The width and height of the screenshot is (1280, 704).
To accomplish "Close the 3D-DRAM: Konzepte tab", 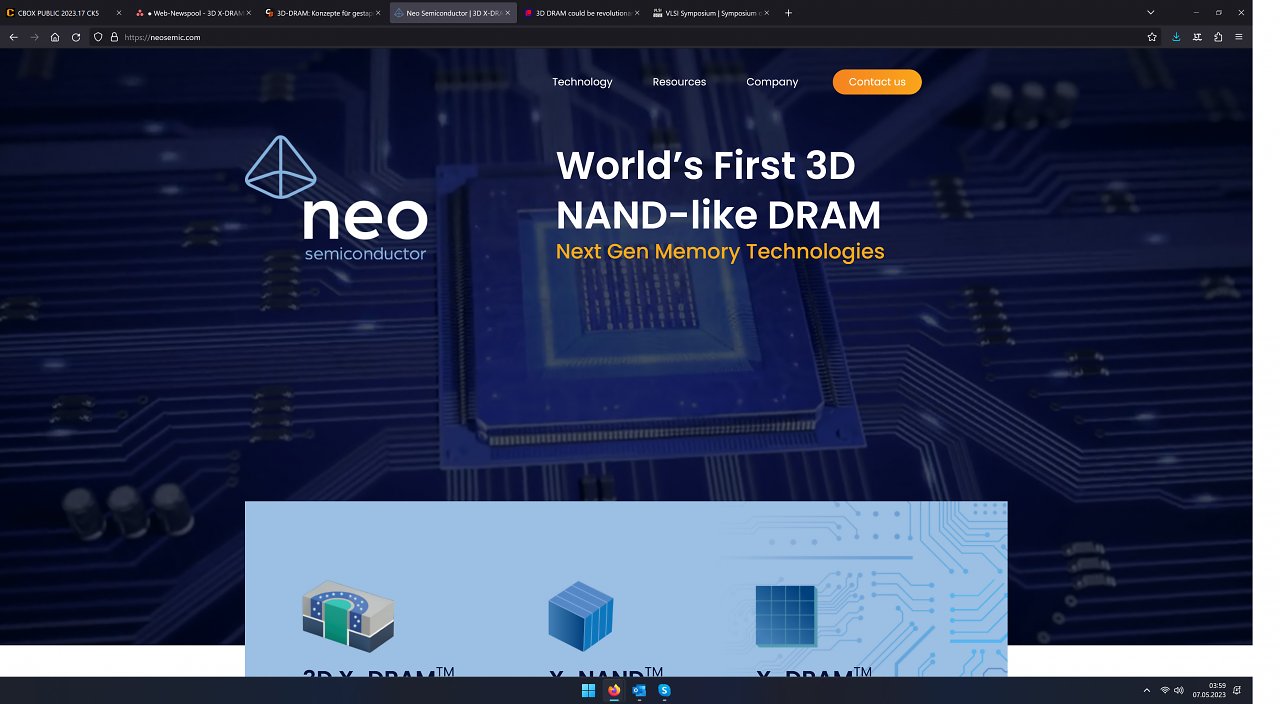I will 377,13.
